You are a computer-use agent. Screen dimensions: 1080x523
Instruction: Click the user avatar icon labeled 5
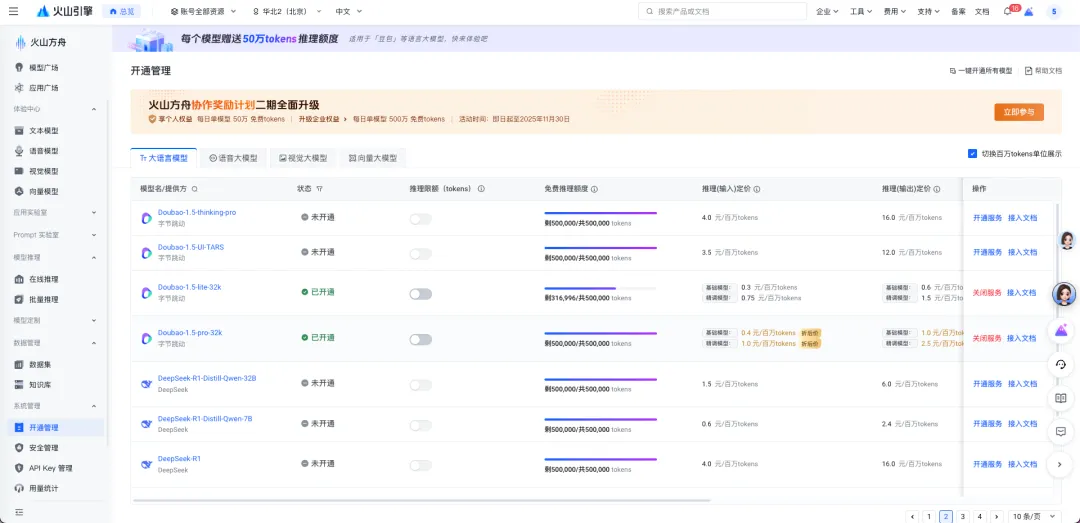(1054, 11)
